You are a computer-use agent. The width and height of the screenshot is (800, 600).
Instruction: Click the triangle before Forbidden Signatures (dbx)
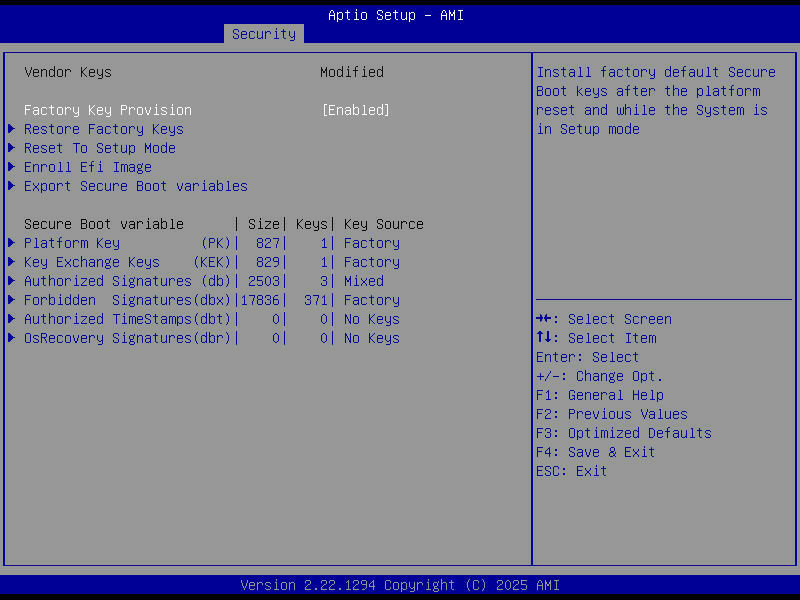(11, 299)
